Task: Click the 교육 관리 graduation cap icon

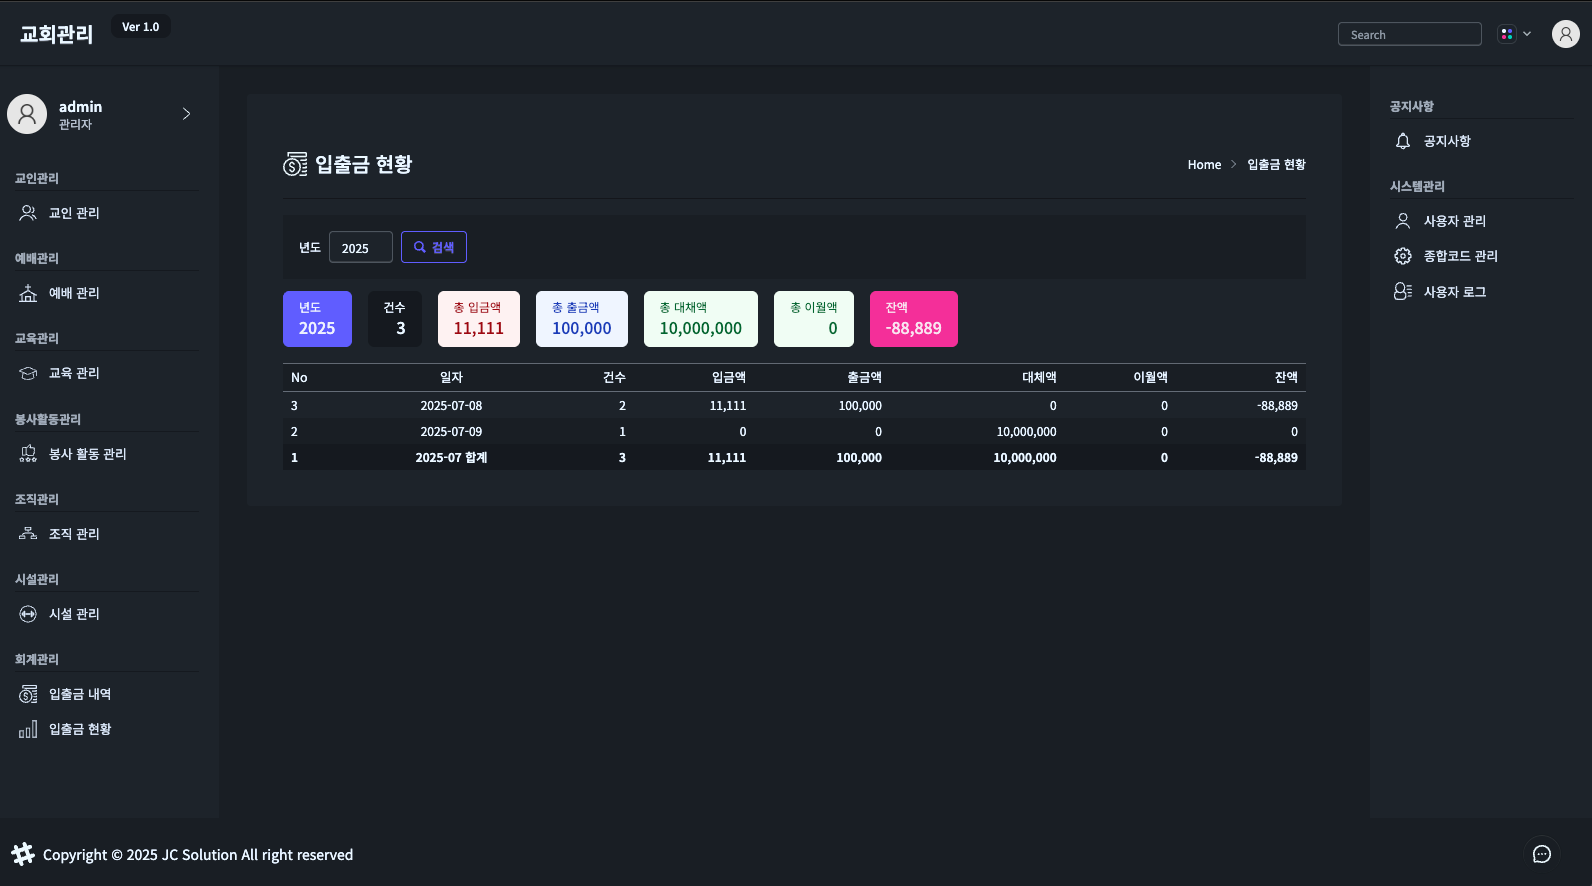Action: (28, 373)
